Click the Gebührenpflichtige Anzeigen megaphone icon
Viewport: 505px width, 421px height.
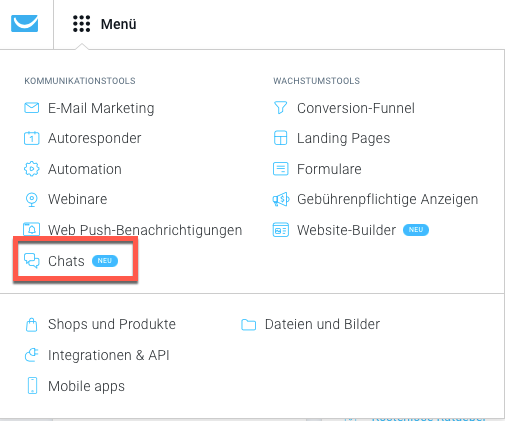pyautogui.click(x=281, y=199)
